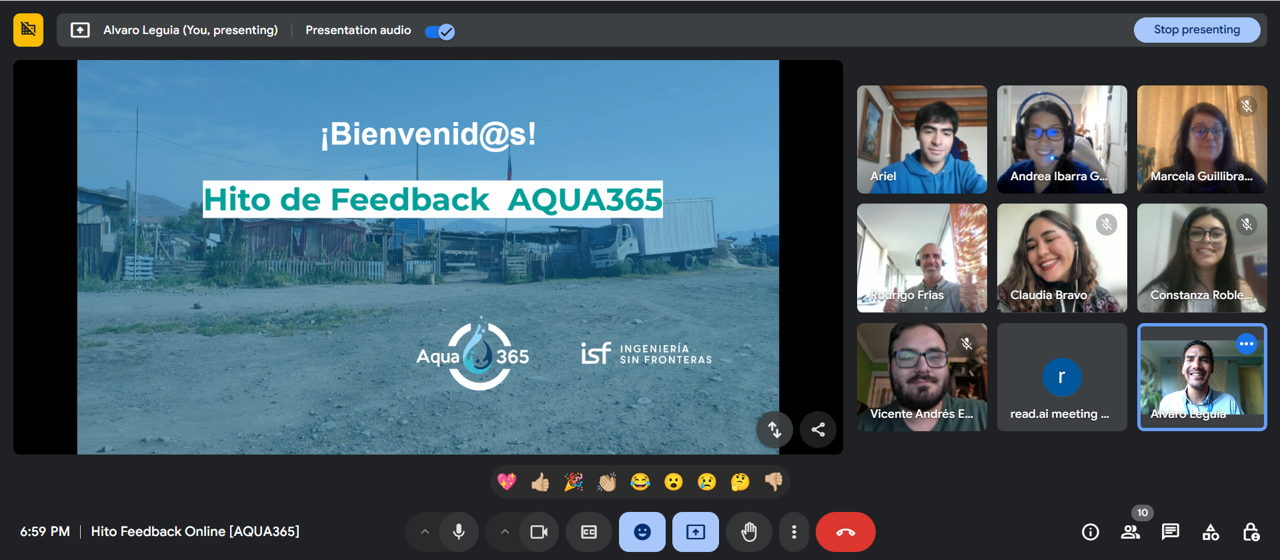Click the present screen icon in toolbar
The image size is (1280, 560).
tap(696, 532)
